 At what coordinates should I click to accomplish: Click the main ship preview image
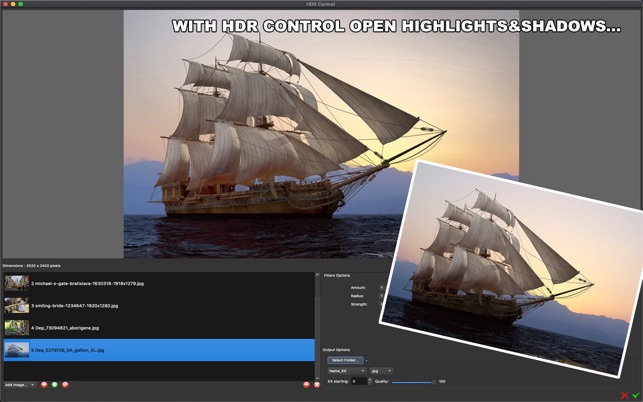tap(321, 134)
